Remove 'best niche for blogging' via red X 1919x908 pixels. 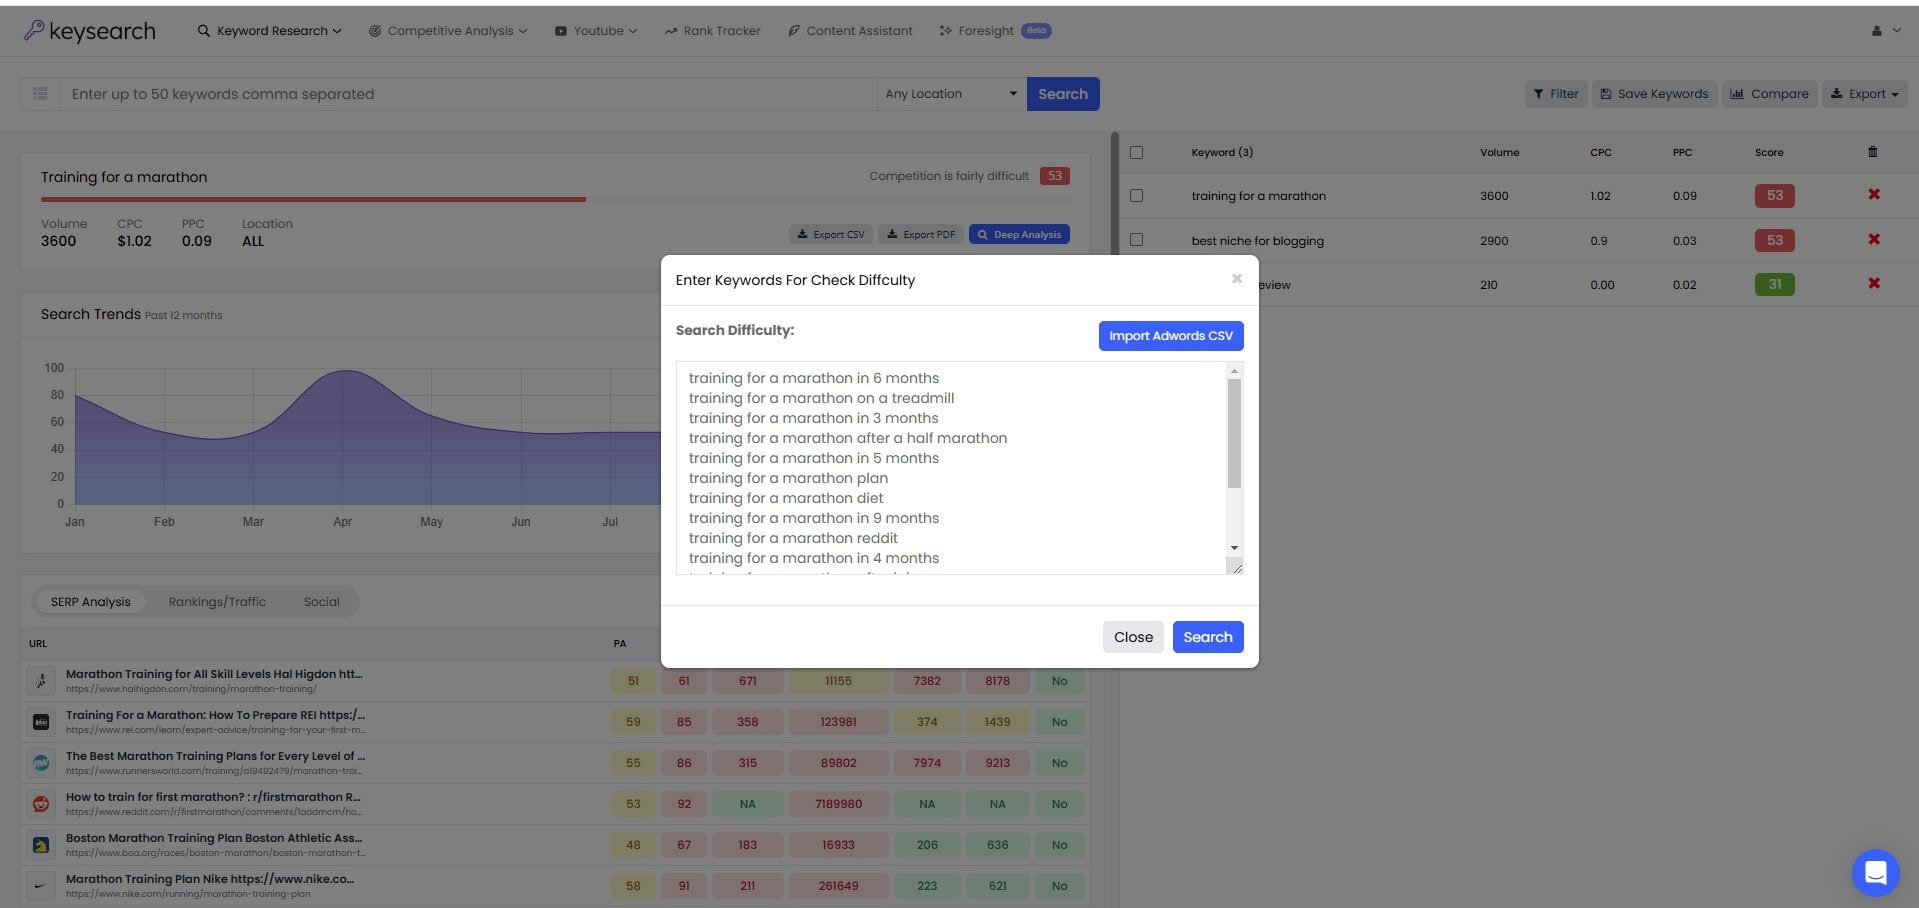click(x=1872, y=240)
